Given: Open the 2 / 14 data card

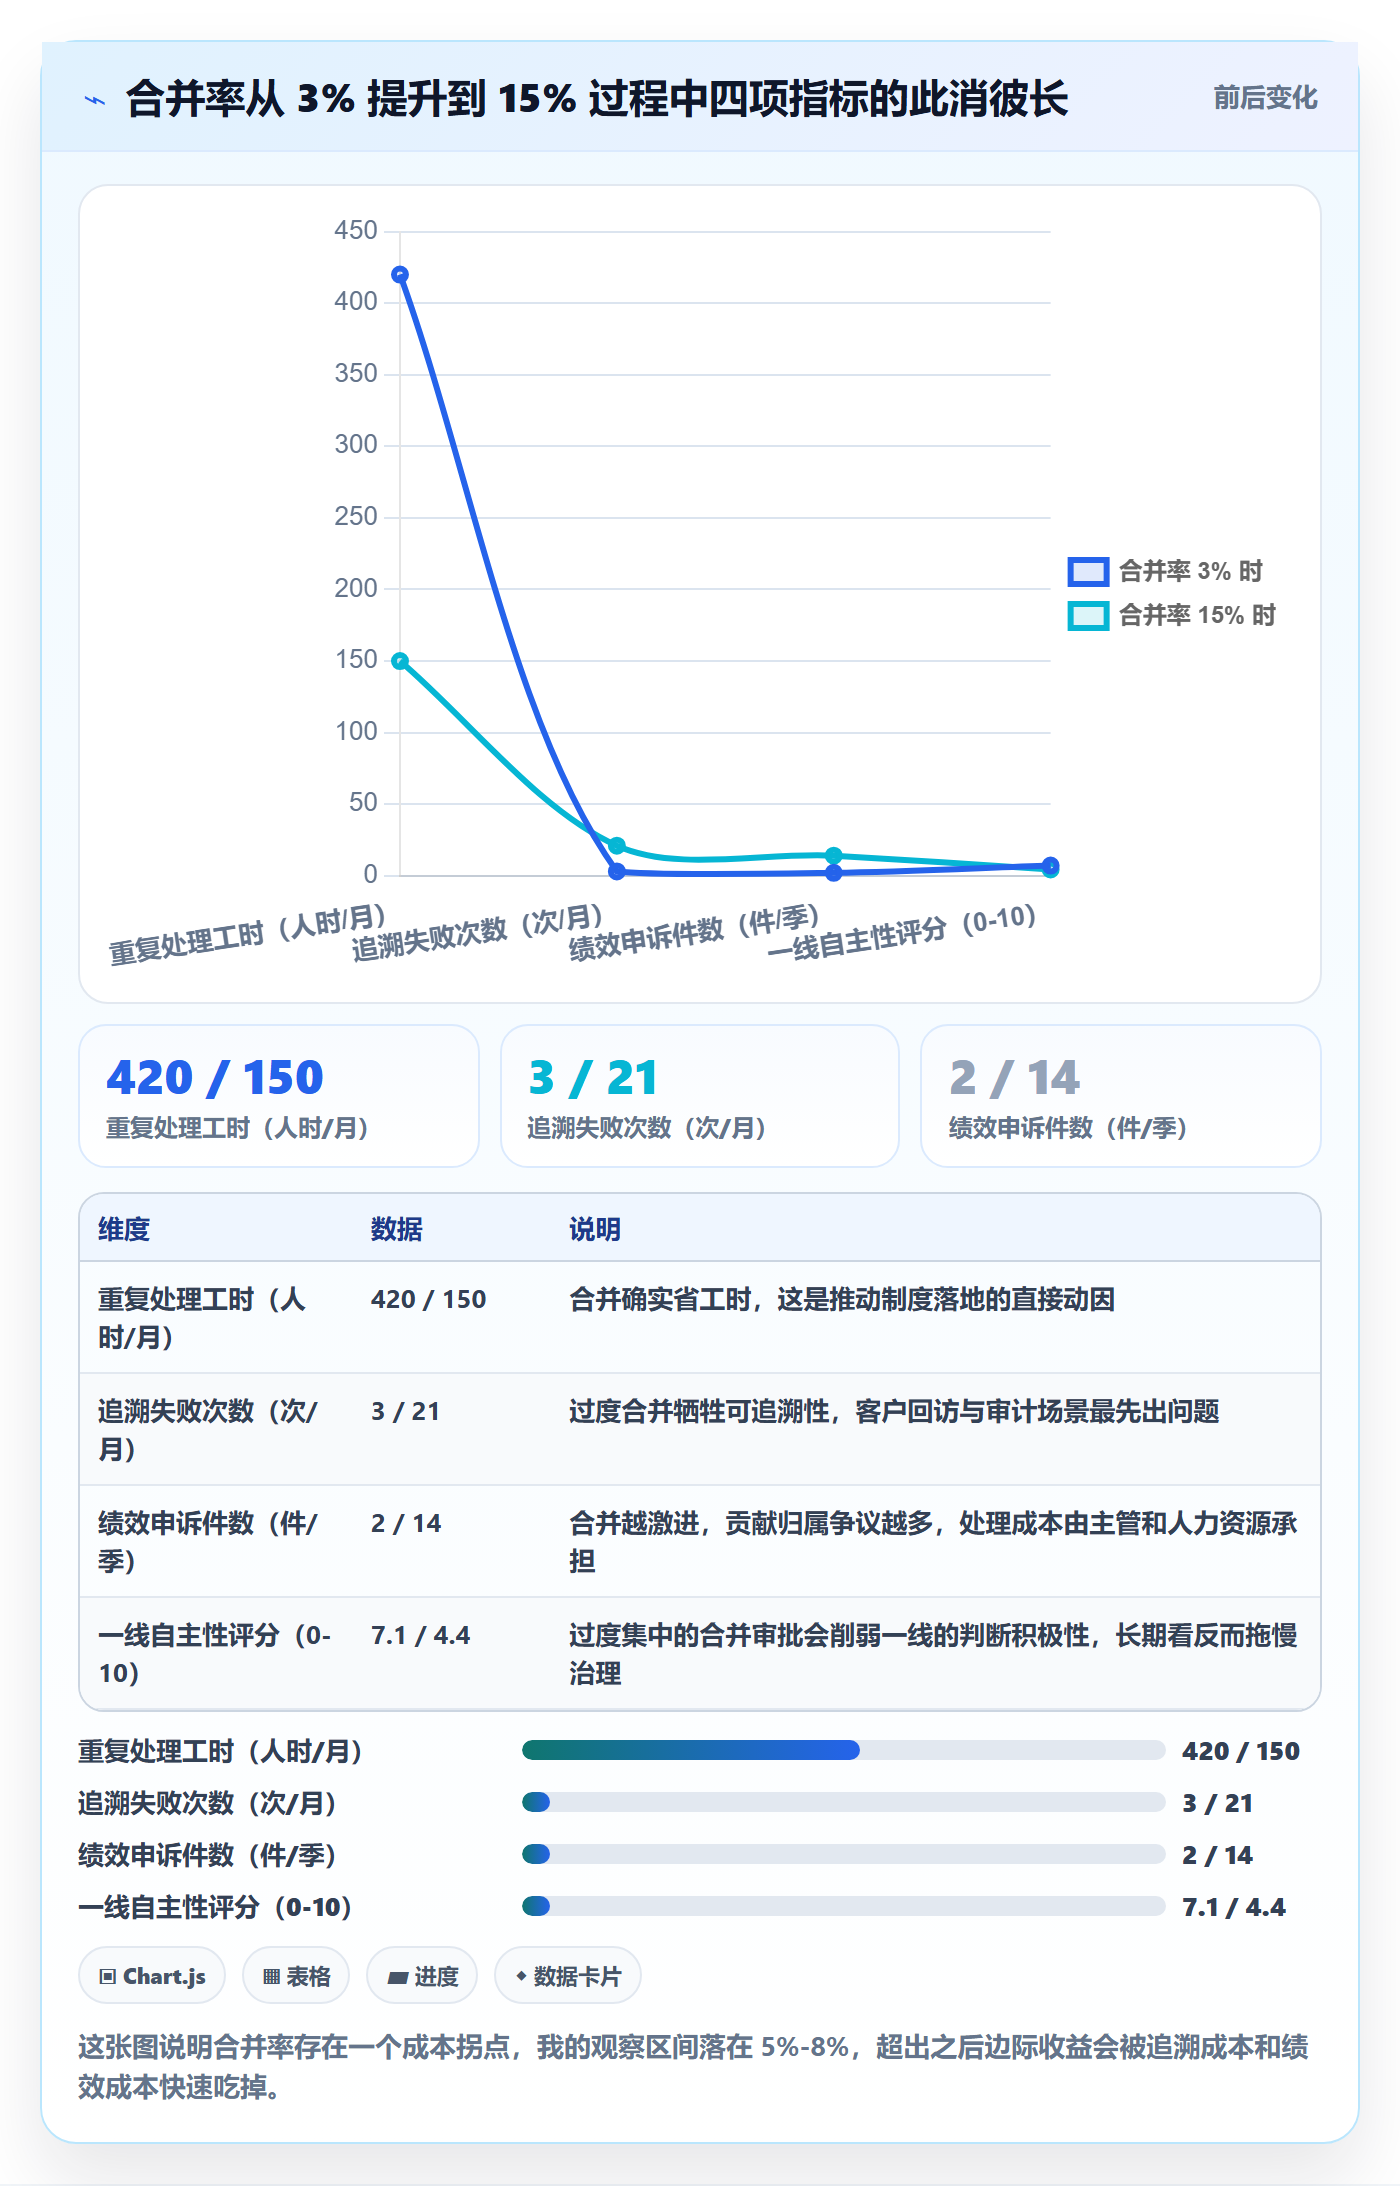Looking at the screenshot, I should tap(1121, 1096).
